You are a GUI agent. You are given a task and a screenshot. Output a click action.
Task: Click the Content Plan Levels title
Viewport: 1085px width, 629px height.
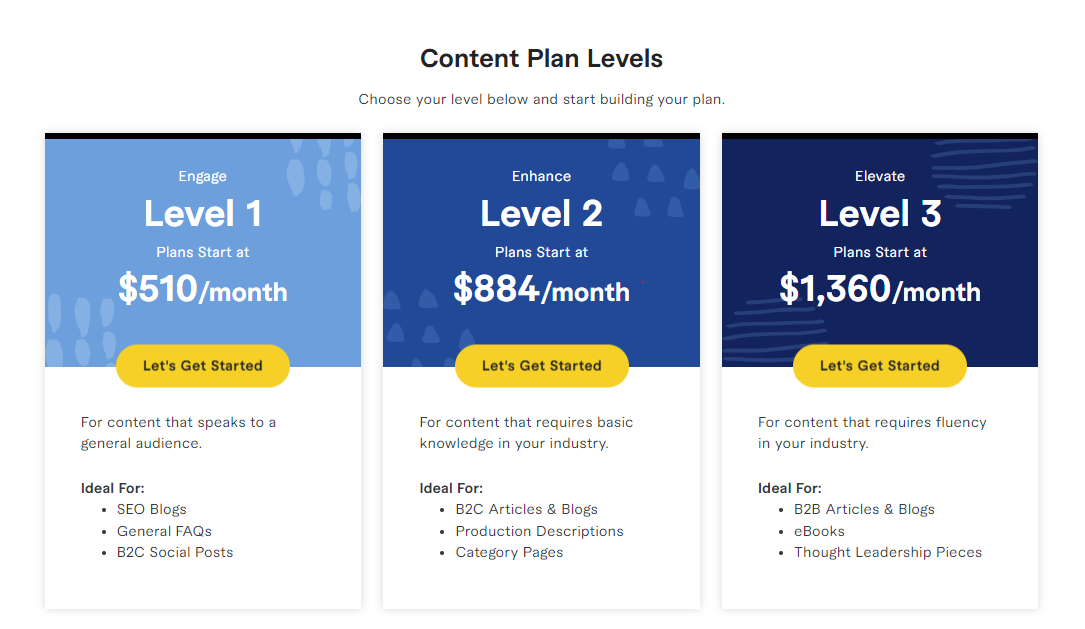tap(541, 59)
